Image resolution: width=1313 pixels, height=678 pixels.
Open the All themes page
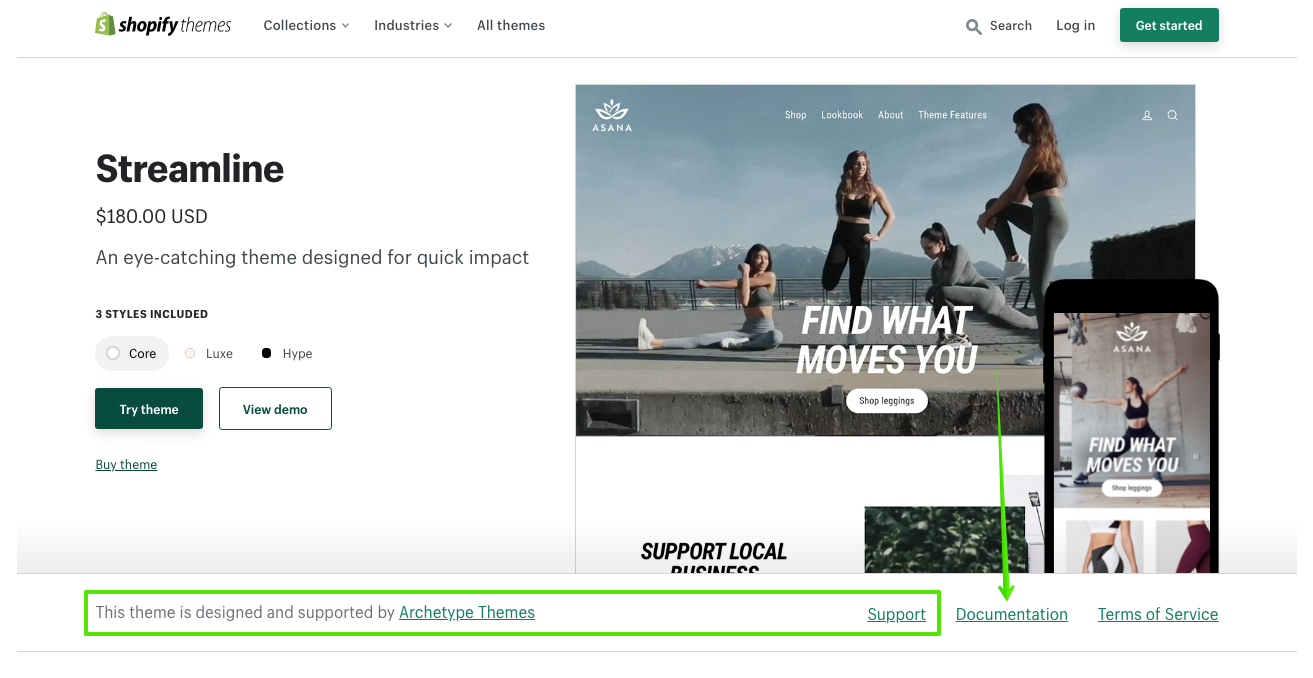point(511,26)
